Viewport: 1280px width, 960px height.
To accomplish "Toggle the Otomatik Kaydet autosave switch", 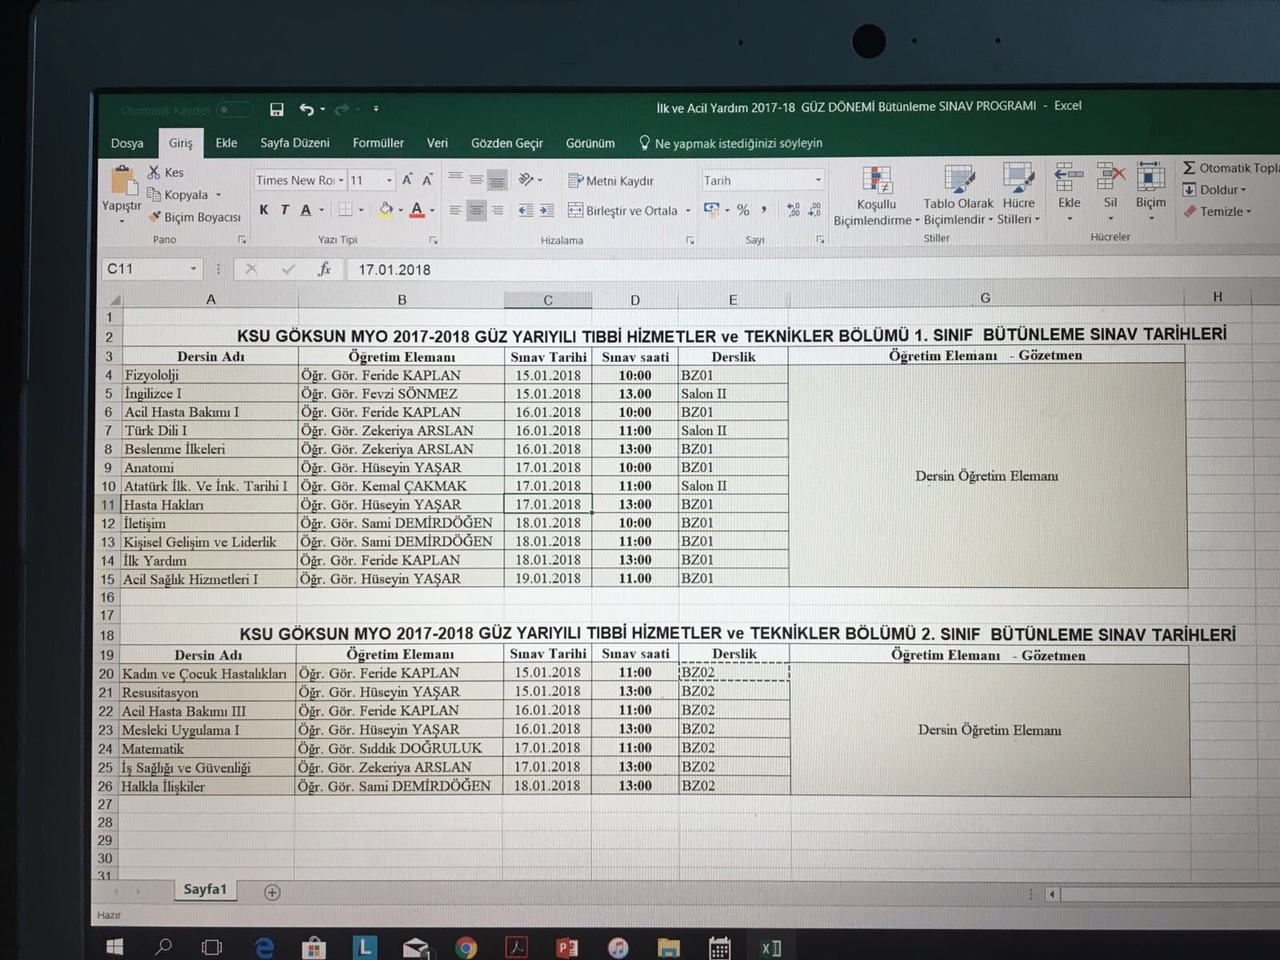I will point(234,110).
